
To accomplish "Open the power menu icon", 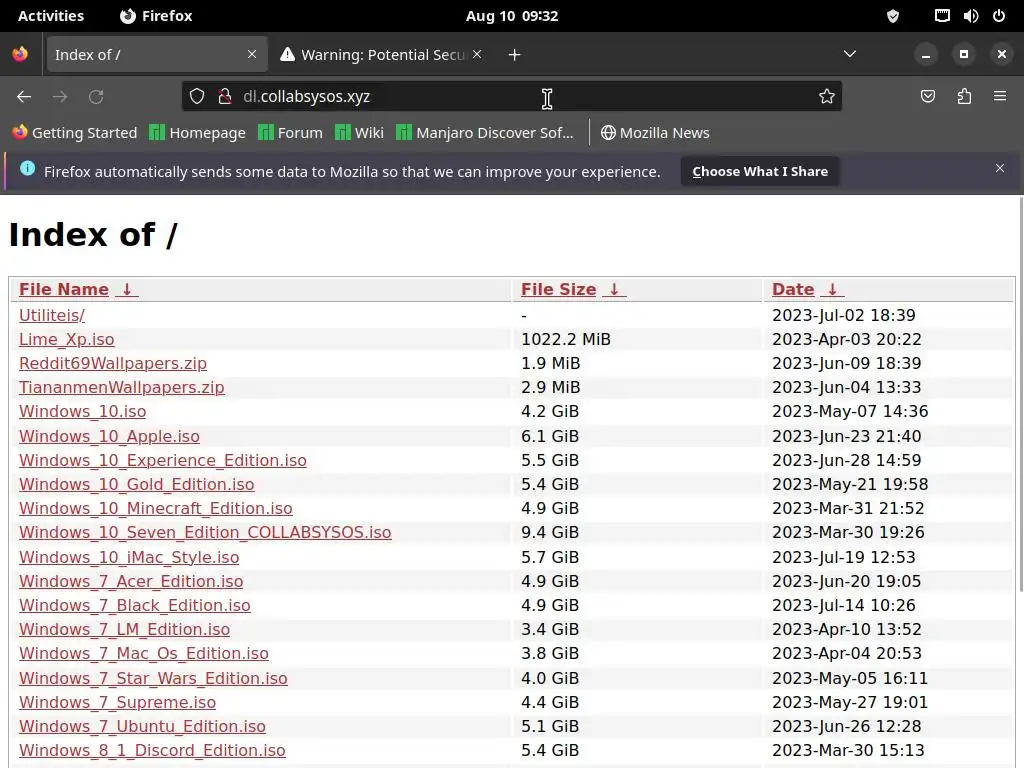I will 999,16.
